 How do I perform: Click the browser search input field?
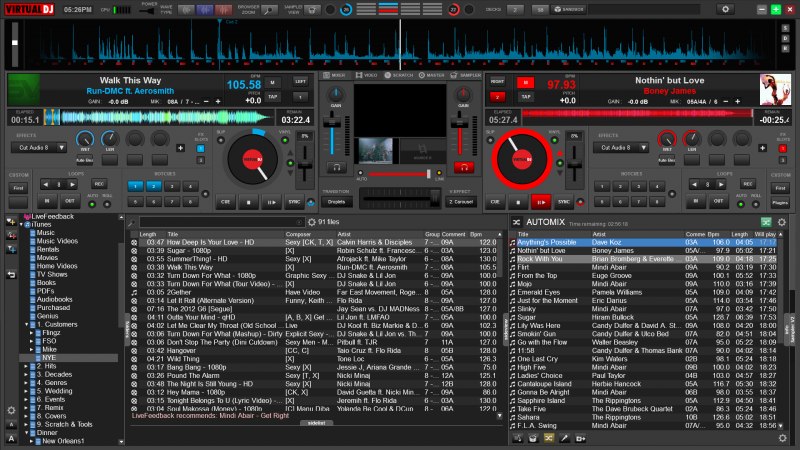(x=221, y=222)
